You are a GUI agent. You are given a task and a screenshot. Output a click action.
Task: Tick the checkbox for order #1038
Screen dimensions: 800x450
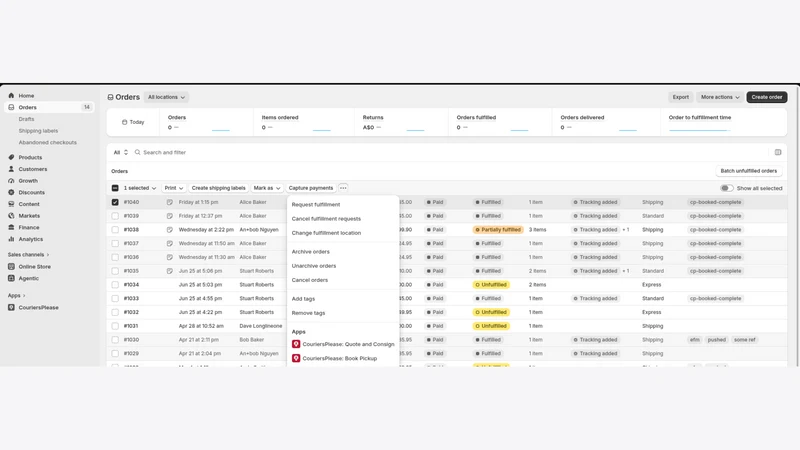tap(115, 230)
